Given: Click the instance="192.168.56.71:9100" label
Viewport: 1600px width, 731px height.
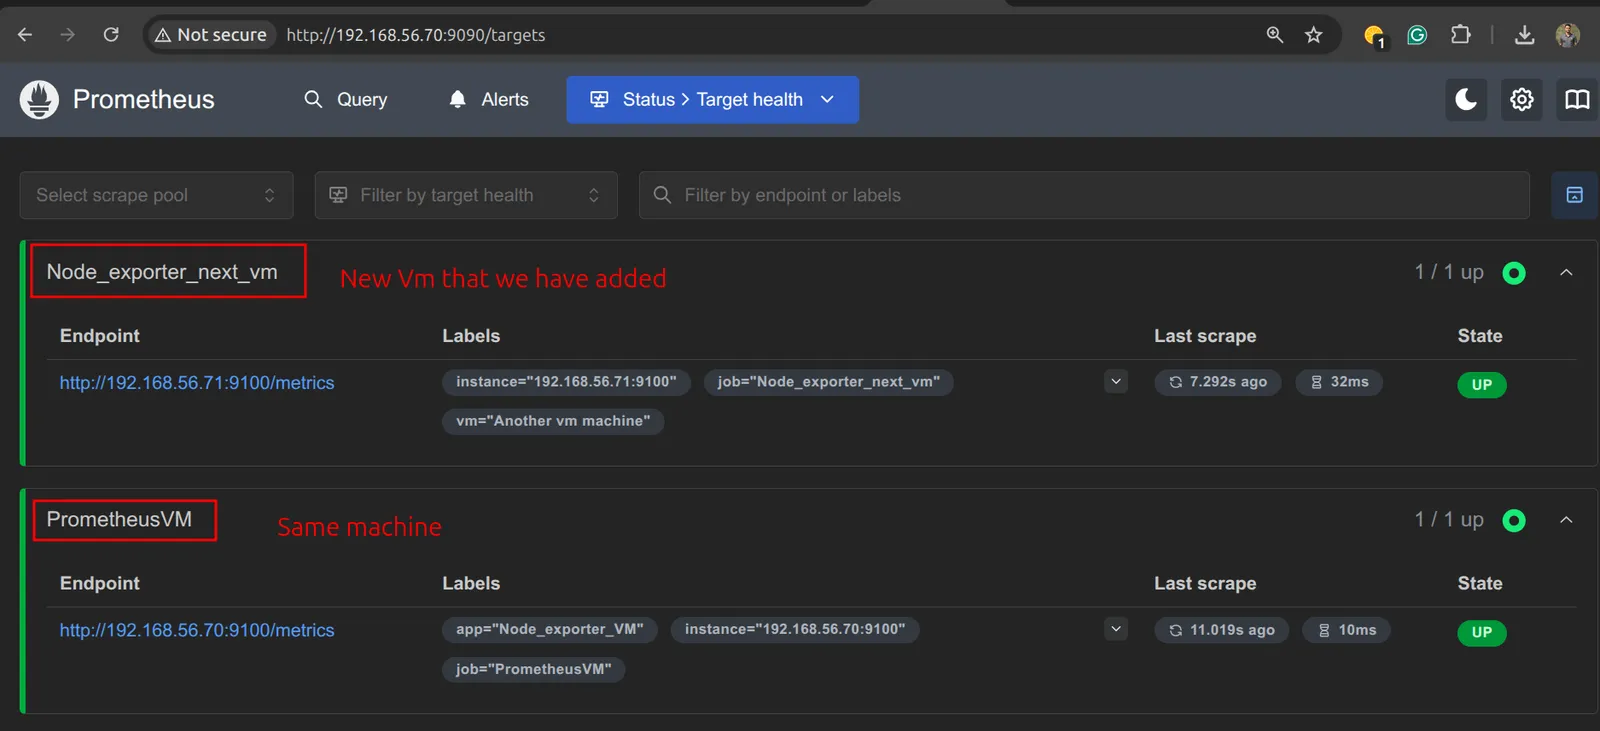Looking at the screenshot, I should point(566,382).
